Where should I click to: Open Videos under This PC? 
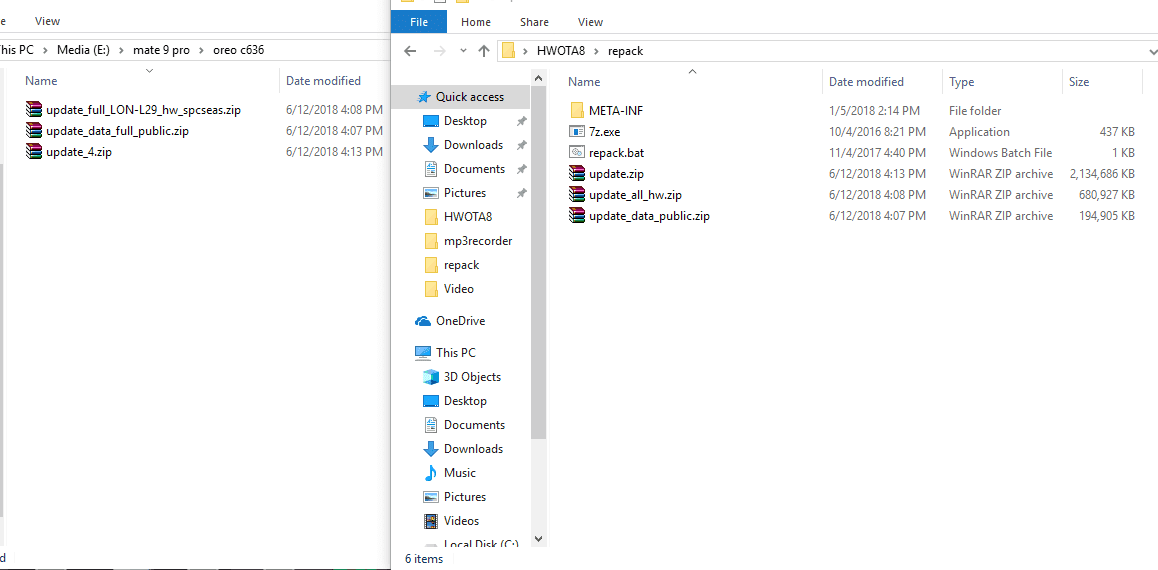pos(461,521)
